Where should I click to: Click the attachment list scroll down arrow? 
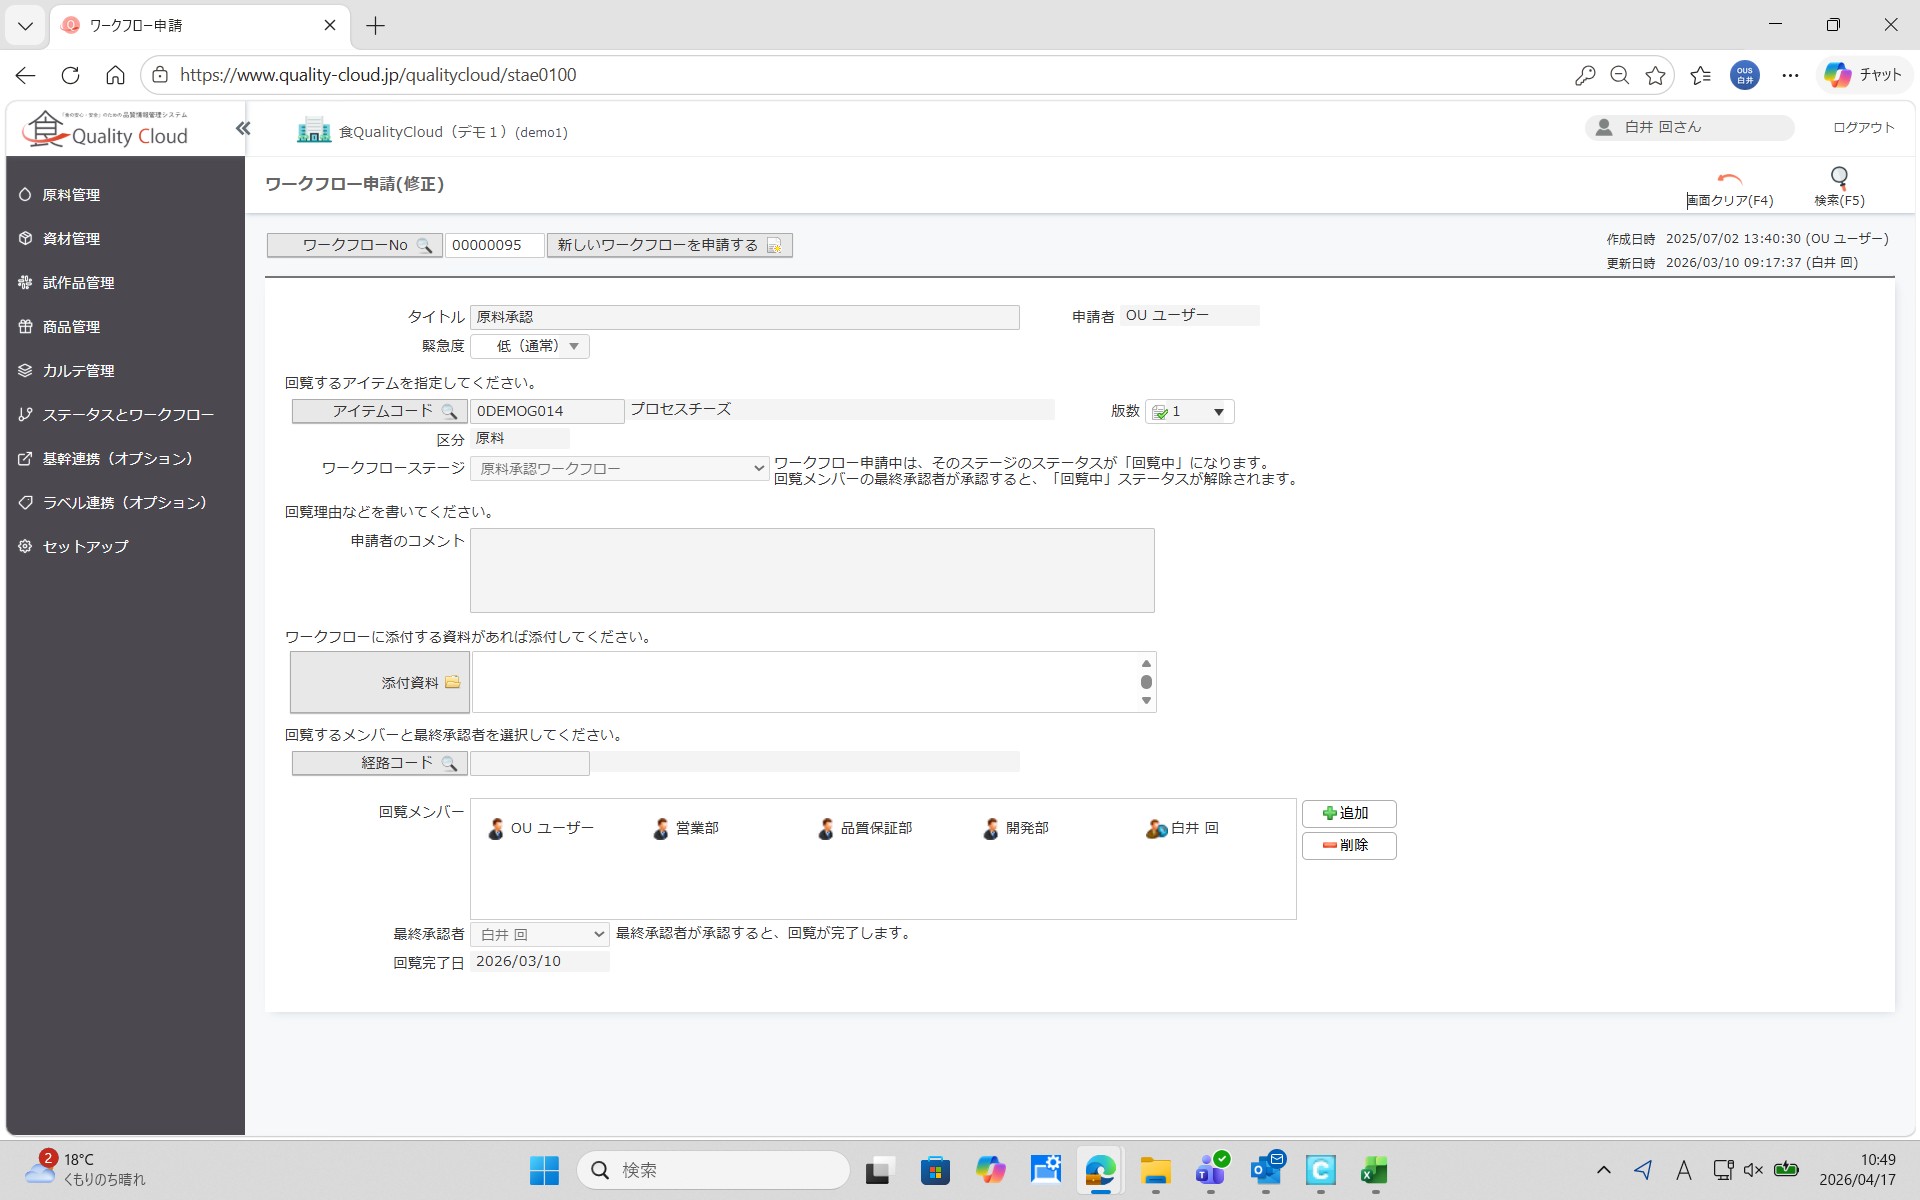coord(1146,701)
